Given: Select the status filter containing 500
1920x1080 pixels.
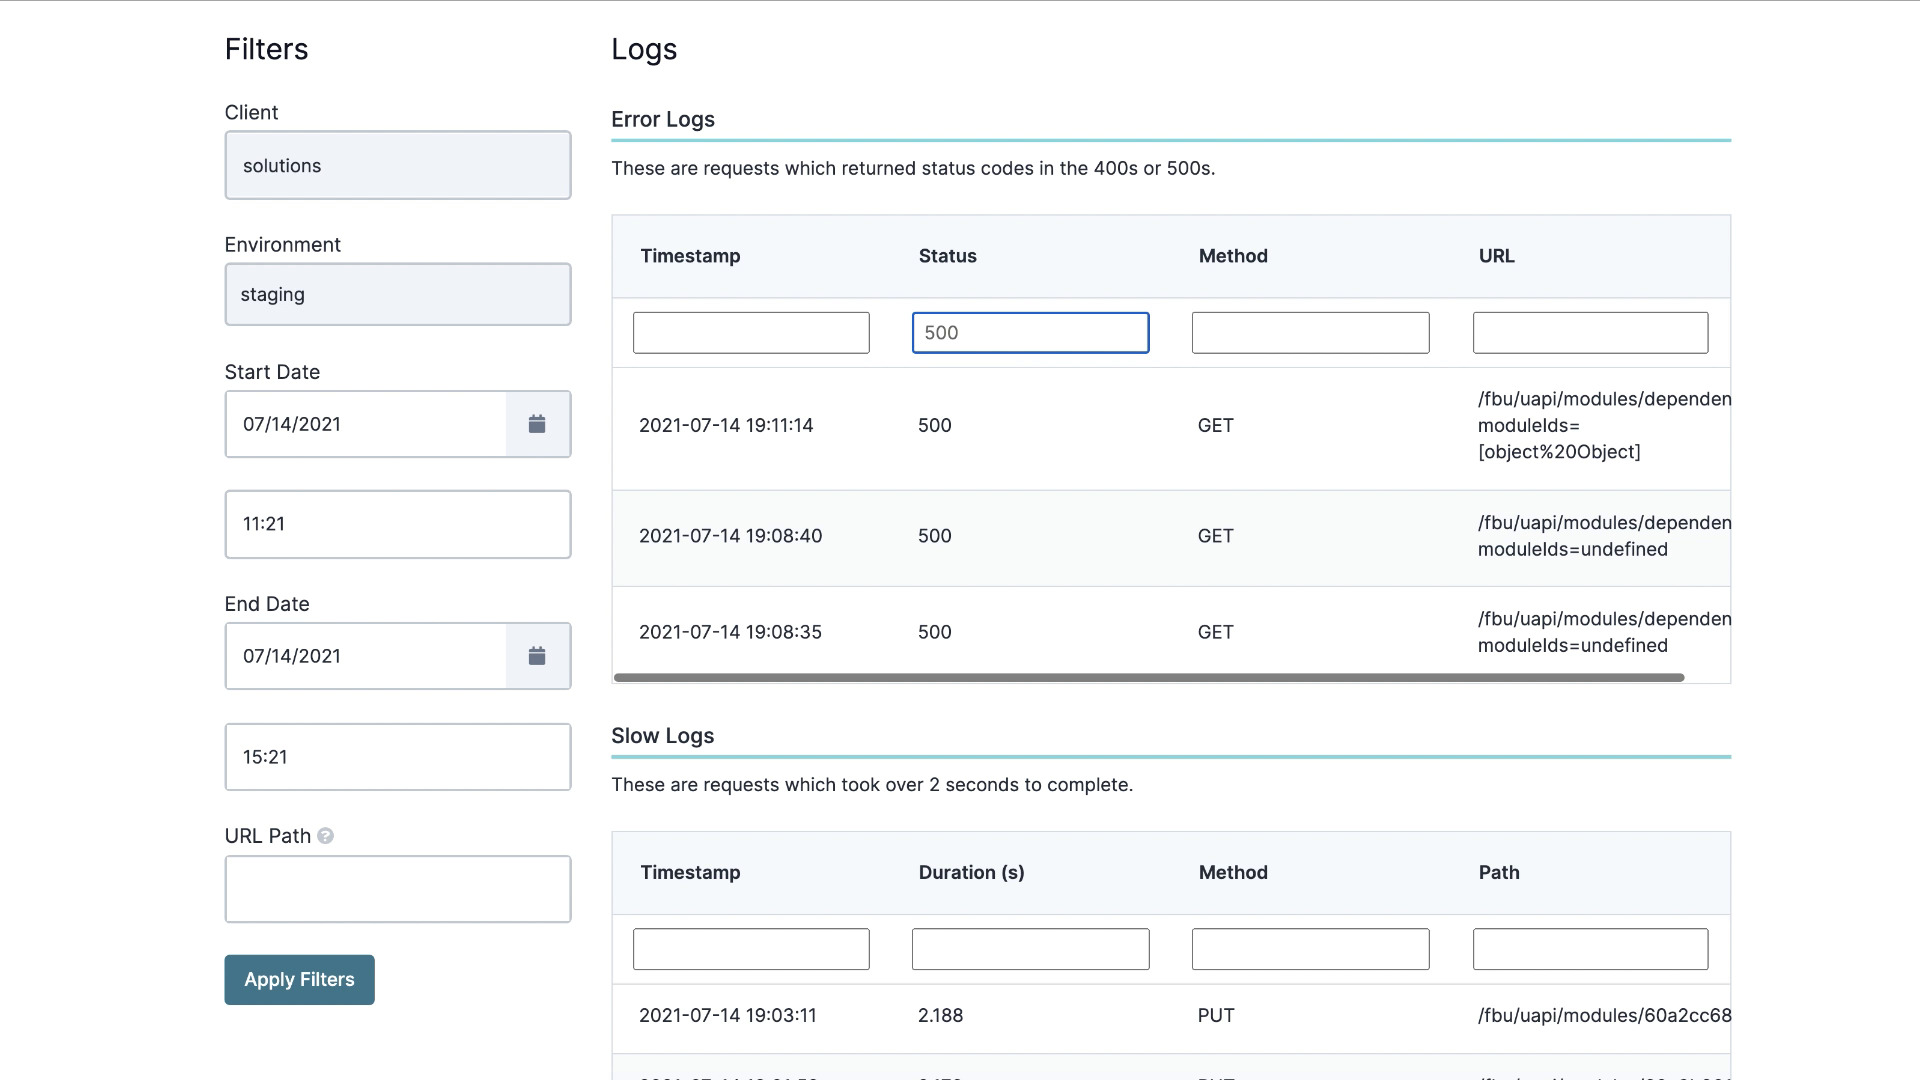Looking at the screenshot, I should [x=1030, y=332].
